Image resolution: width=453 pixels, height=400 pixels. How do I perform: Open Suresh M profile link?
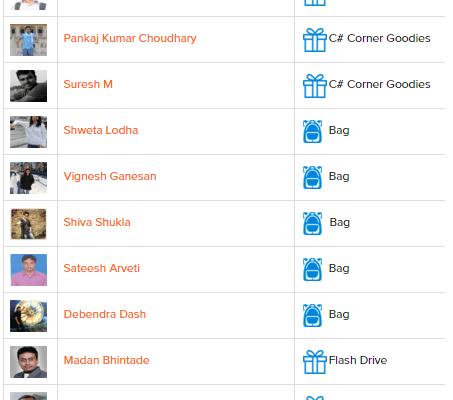[88, 84]
